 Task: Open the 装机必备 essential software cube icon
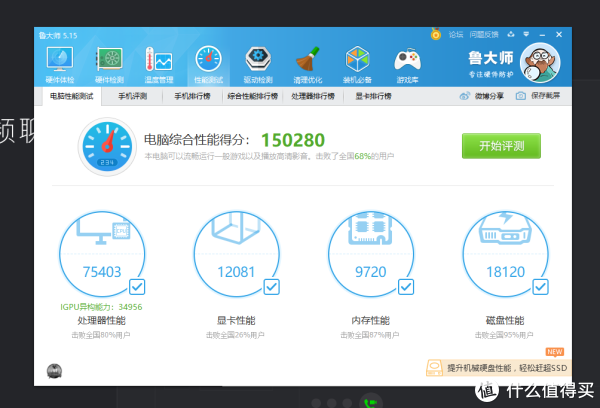[x=357, y=59]
